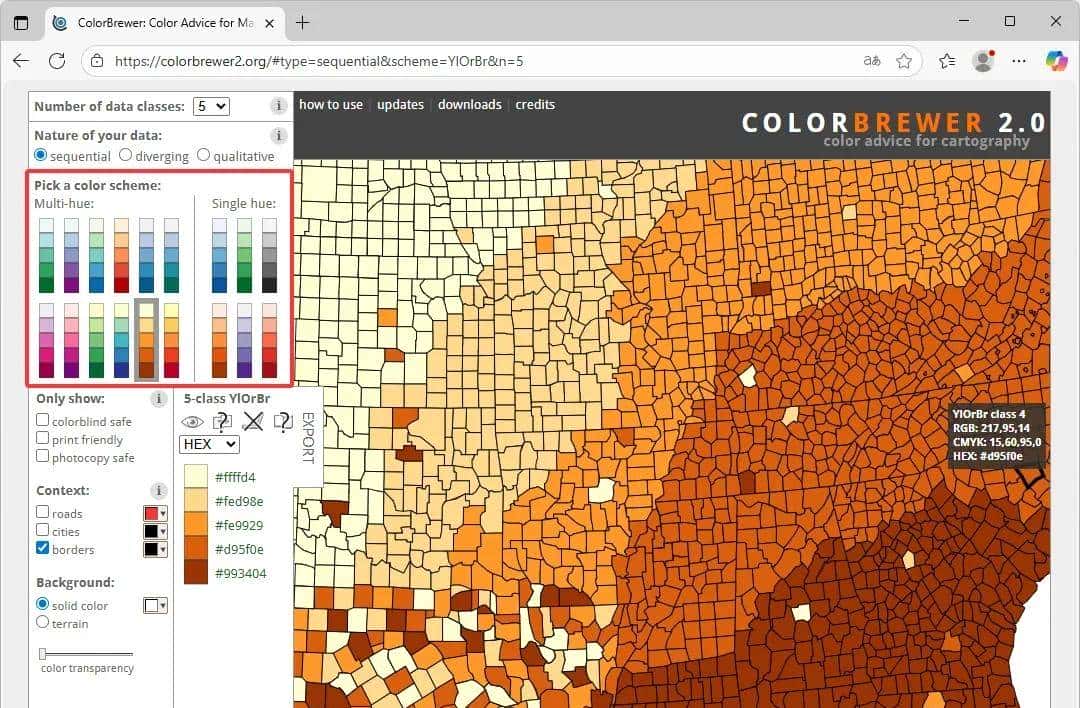Image resolution: width=1080 pixels, height=708 pixels.
Task: Add this page to favorites with the star icon
Action: click(x=904, y=61)
